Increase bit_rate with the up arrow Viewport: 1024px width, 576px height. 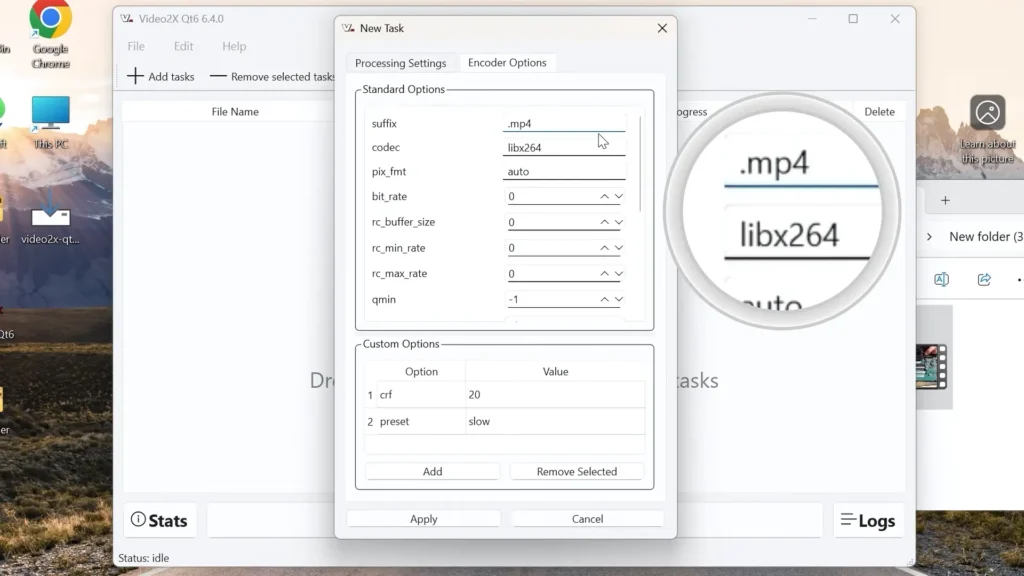[x=604, y=197]
